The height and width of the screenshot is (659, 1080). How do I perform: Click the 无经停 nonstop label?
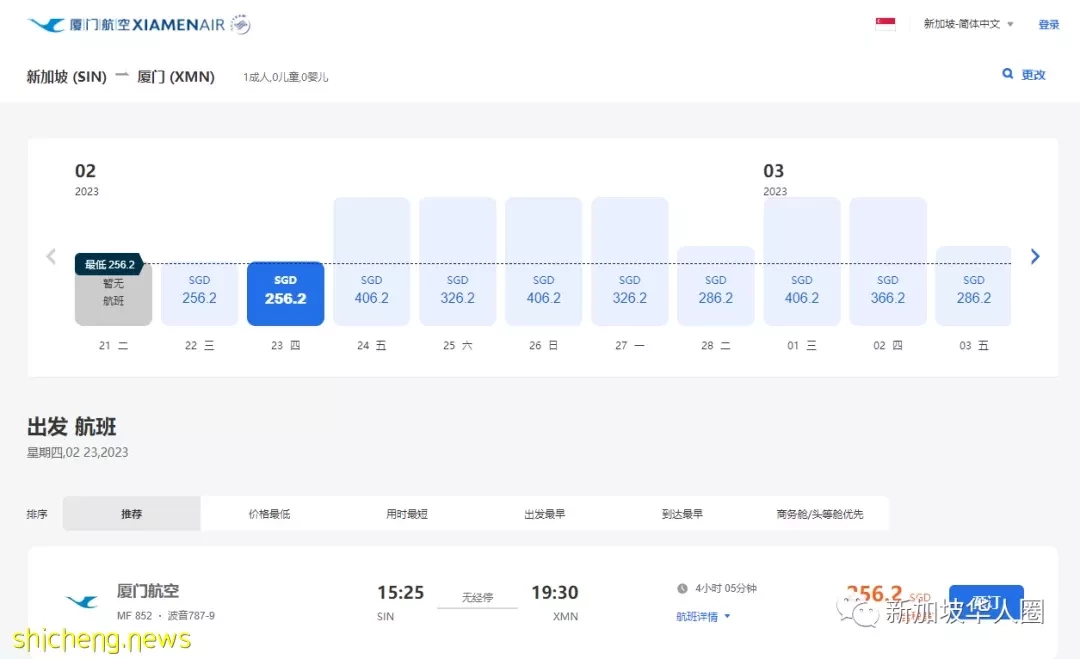[x=477, y=597]
